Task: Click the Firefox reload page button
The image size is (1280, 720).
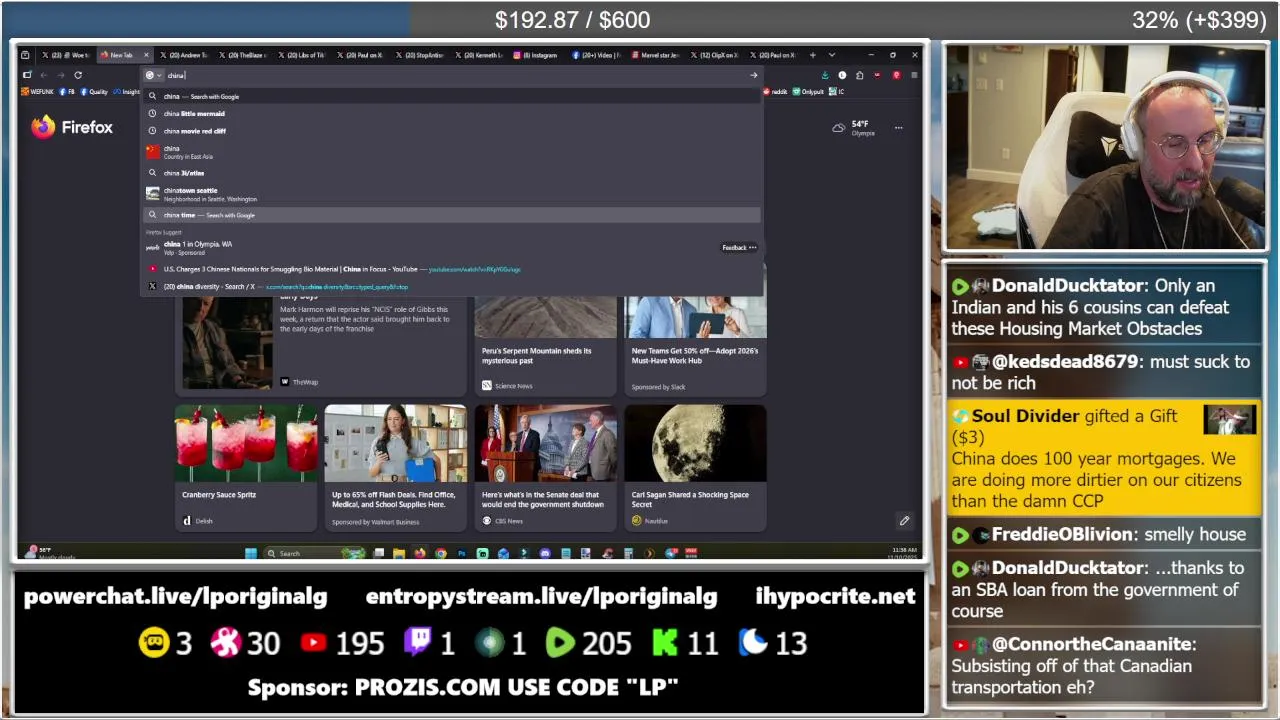Action: pos(78,75)
